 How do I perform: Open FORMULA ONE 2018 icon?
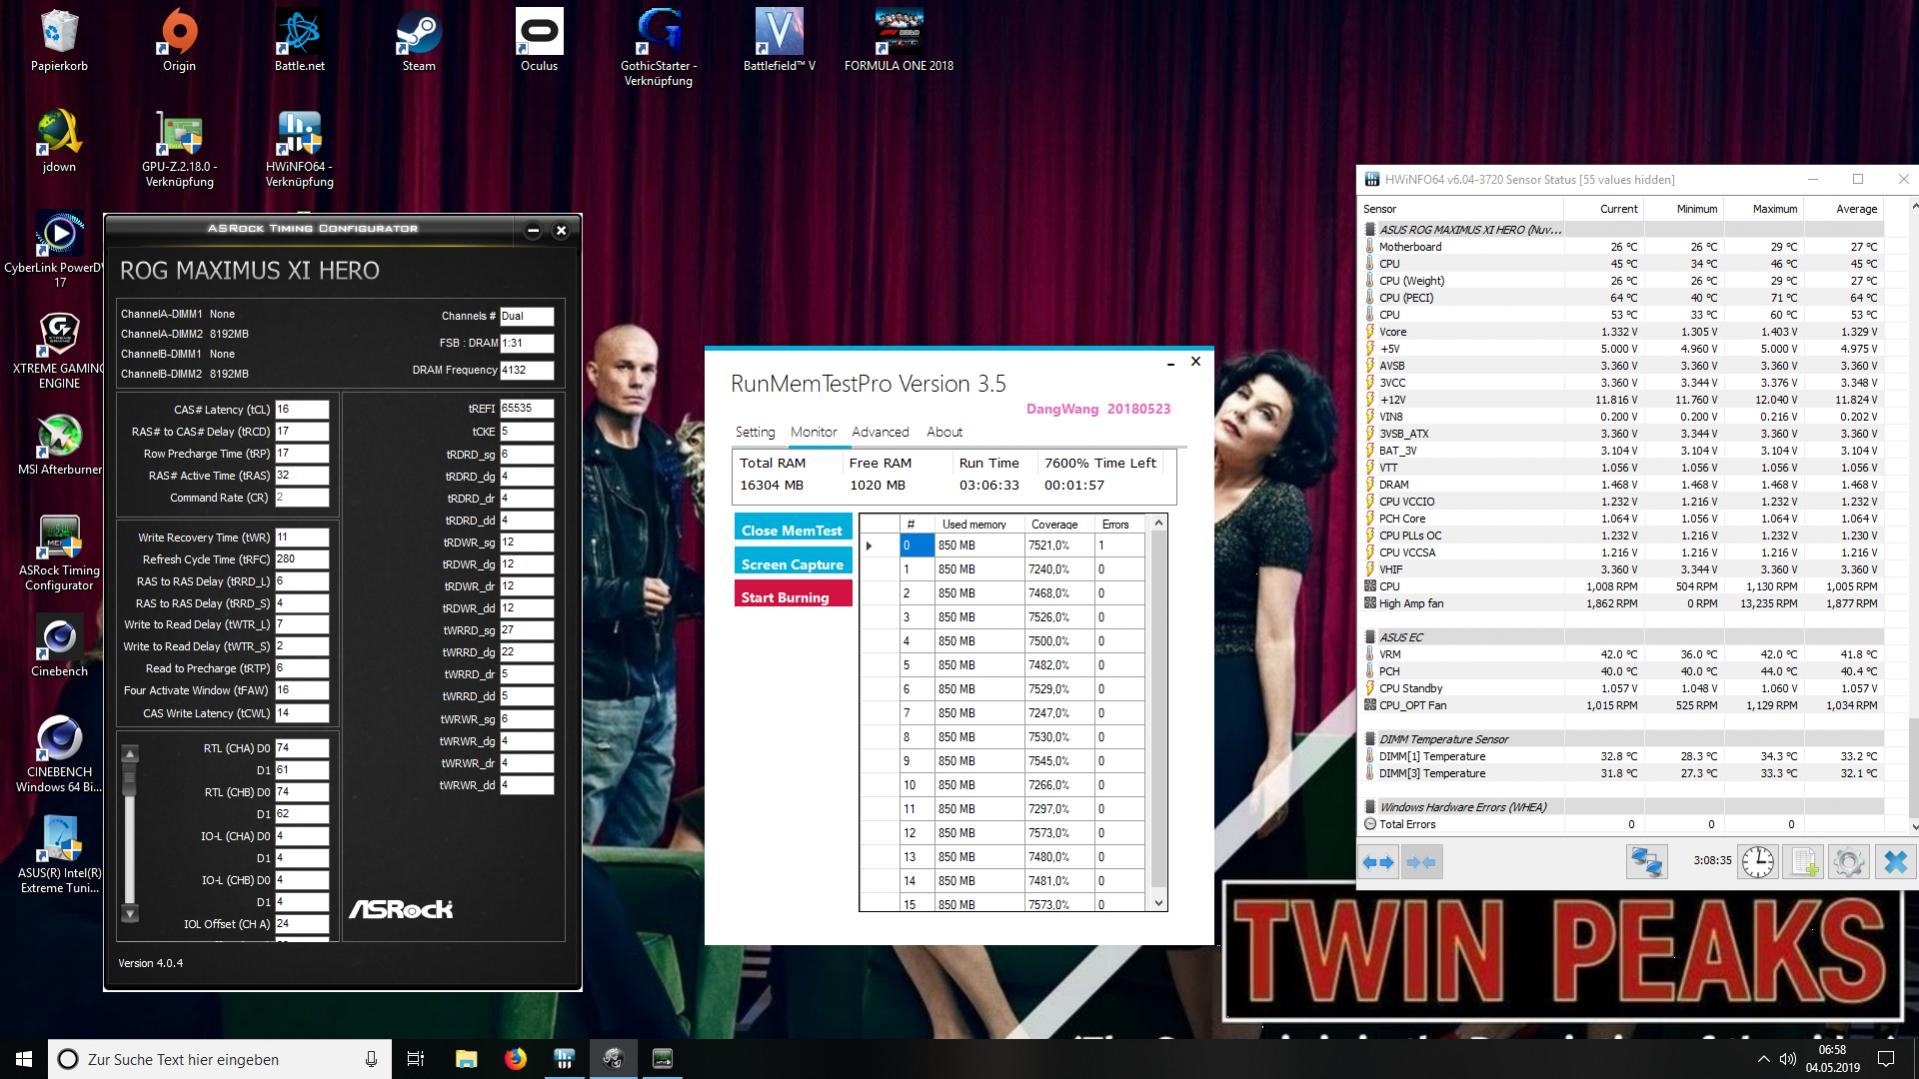point(899,40)
